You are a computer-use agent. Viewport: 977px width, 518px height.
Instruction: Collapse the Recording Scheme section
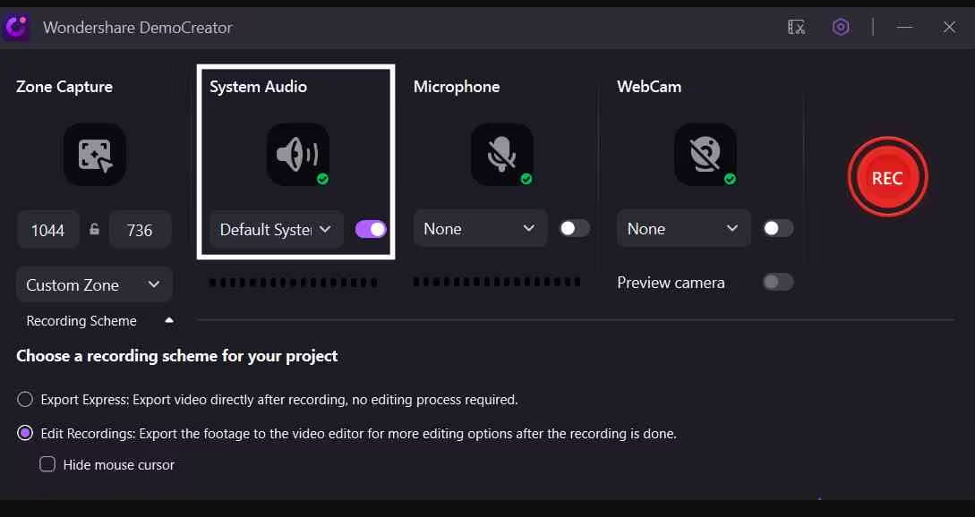(169, 320)
